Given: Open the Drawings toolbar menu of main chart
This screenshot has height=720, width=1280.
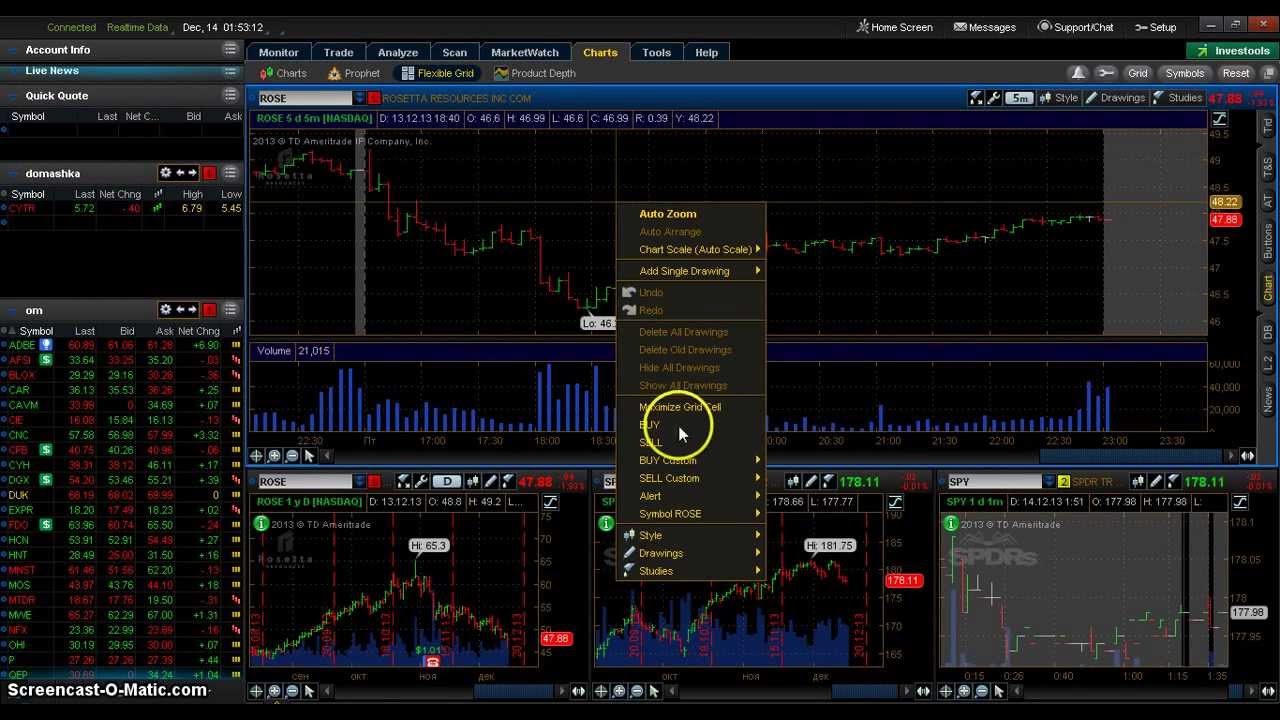Looking at the screenshot, I should point(1115,98).
